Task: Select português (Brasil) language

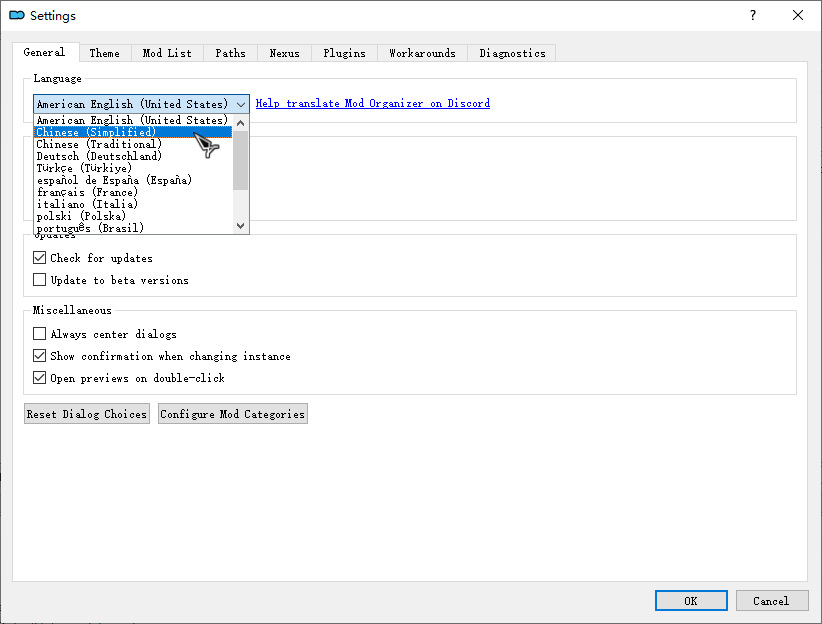Action: [x=133, y=228]
